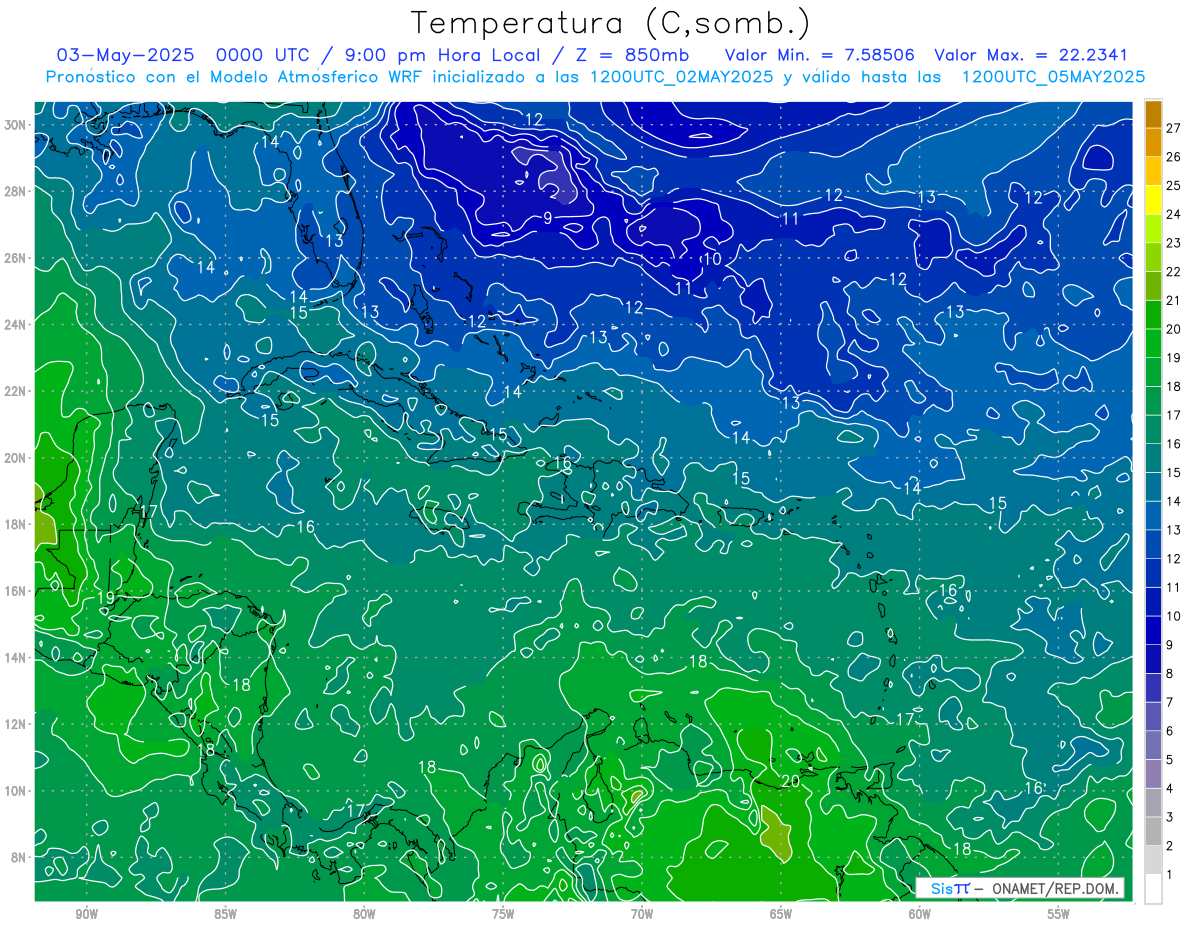Click the '75W' longitude axis label
This screenshot has height=927, width=1200.
pos(503,914)
